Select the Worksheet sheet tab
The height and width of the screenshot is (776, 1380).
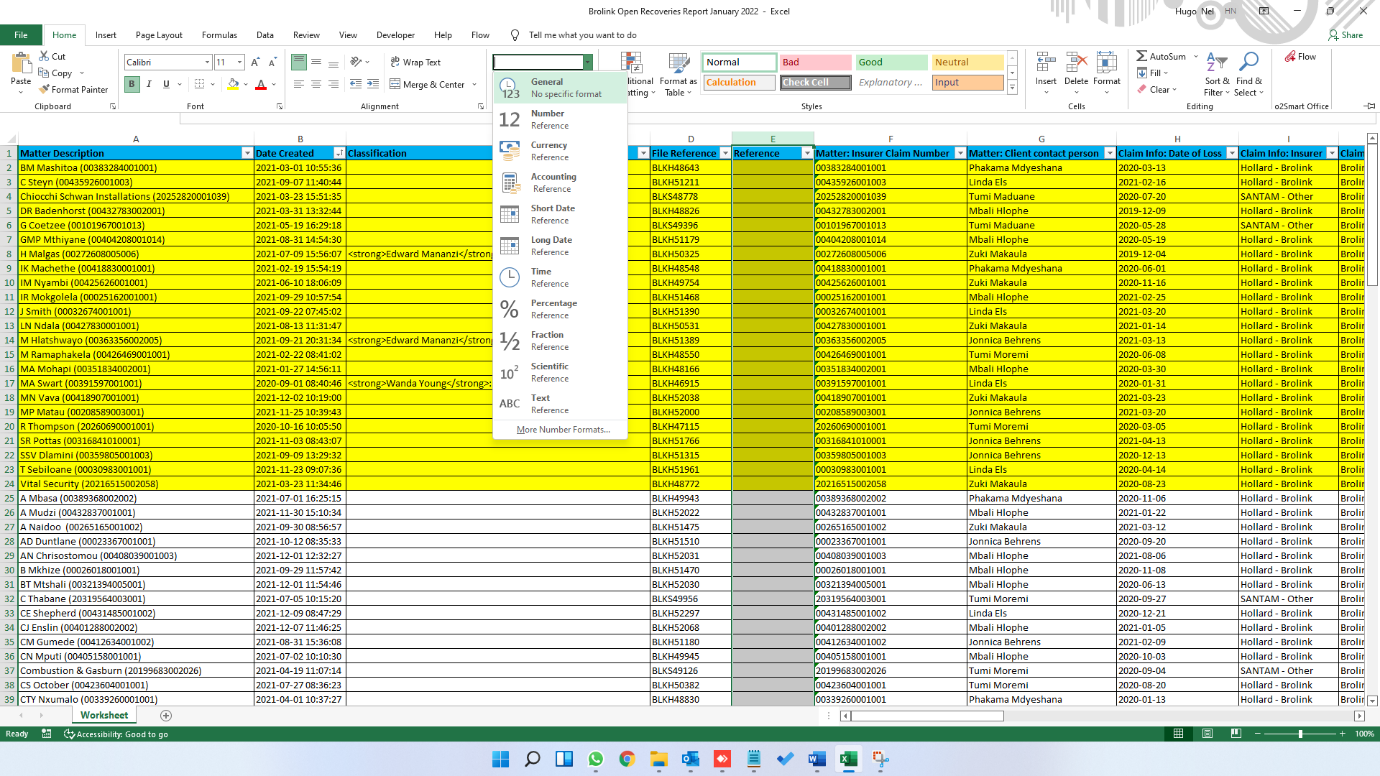[104, 715]
